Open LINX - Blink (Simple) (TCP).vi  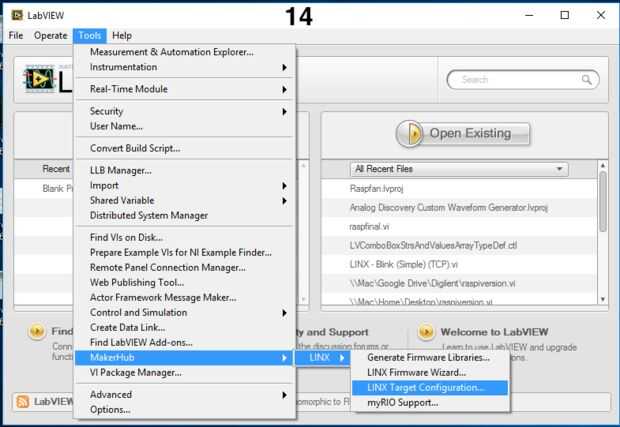pos(404,265)
